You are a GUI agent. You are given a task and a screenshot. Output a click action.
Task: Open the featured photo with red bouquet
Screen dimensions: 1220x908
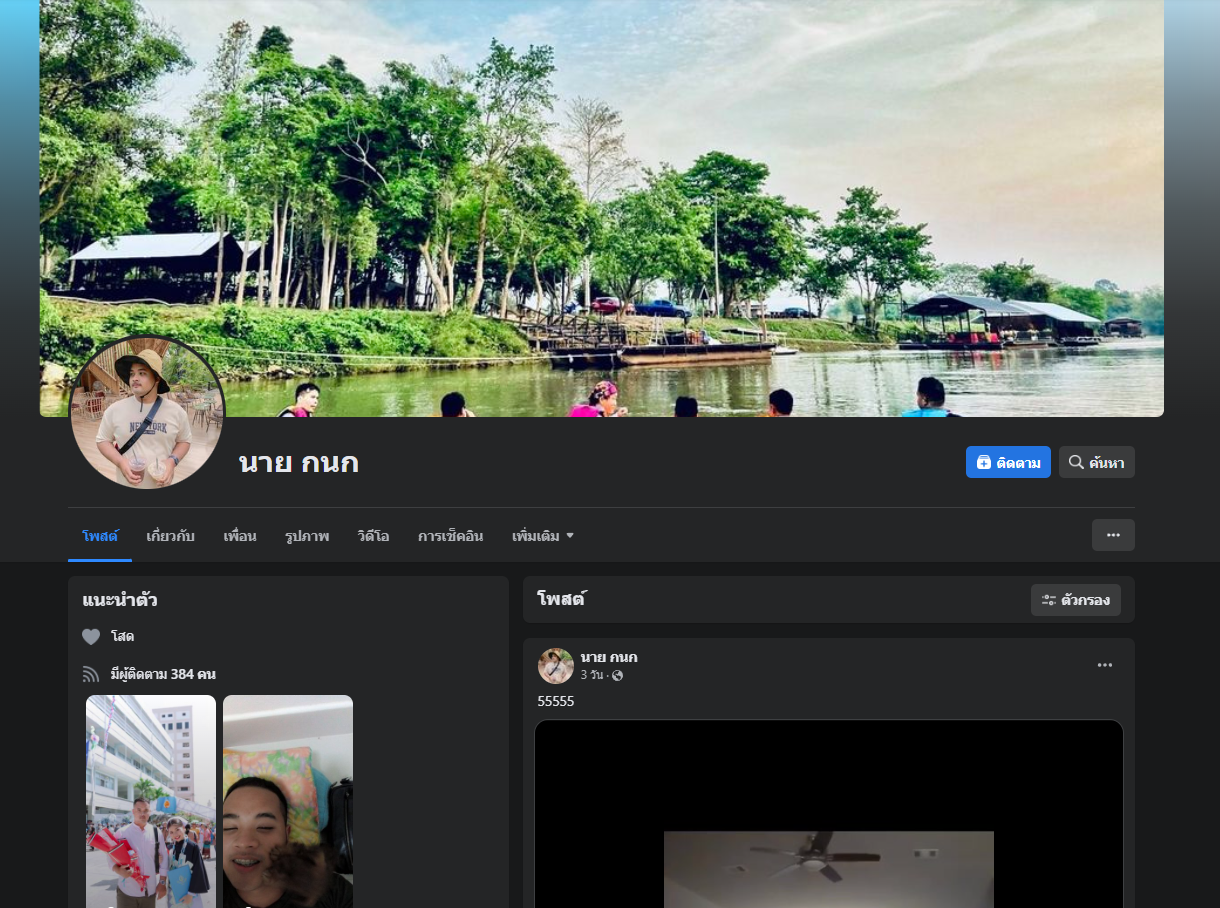pyautogui.click(x=151, y=801)
